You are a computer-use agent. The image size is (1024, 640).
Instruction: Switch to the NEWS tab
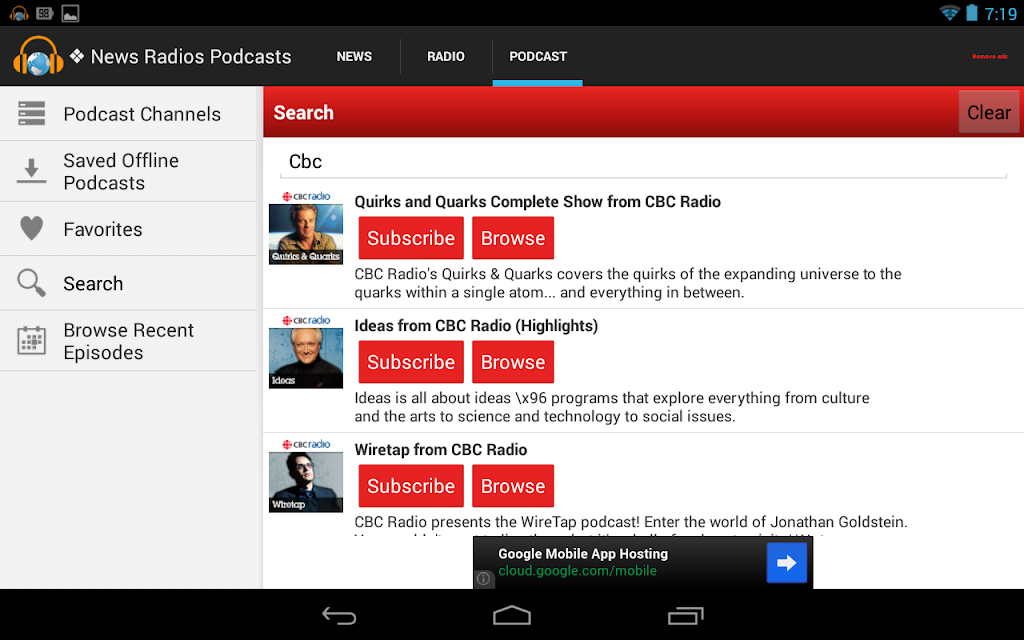point(354,57)
